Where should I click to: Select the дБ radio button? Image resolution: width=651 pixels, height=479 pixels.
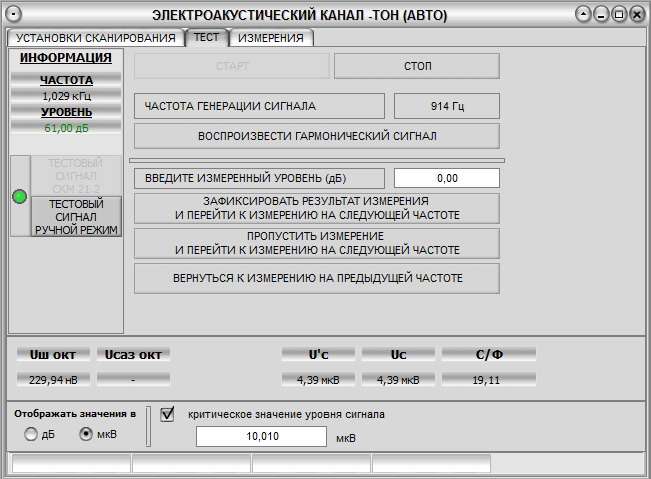pyautogui.click(x=31, y=434)
